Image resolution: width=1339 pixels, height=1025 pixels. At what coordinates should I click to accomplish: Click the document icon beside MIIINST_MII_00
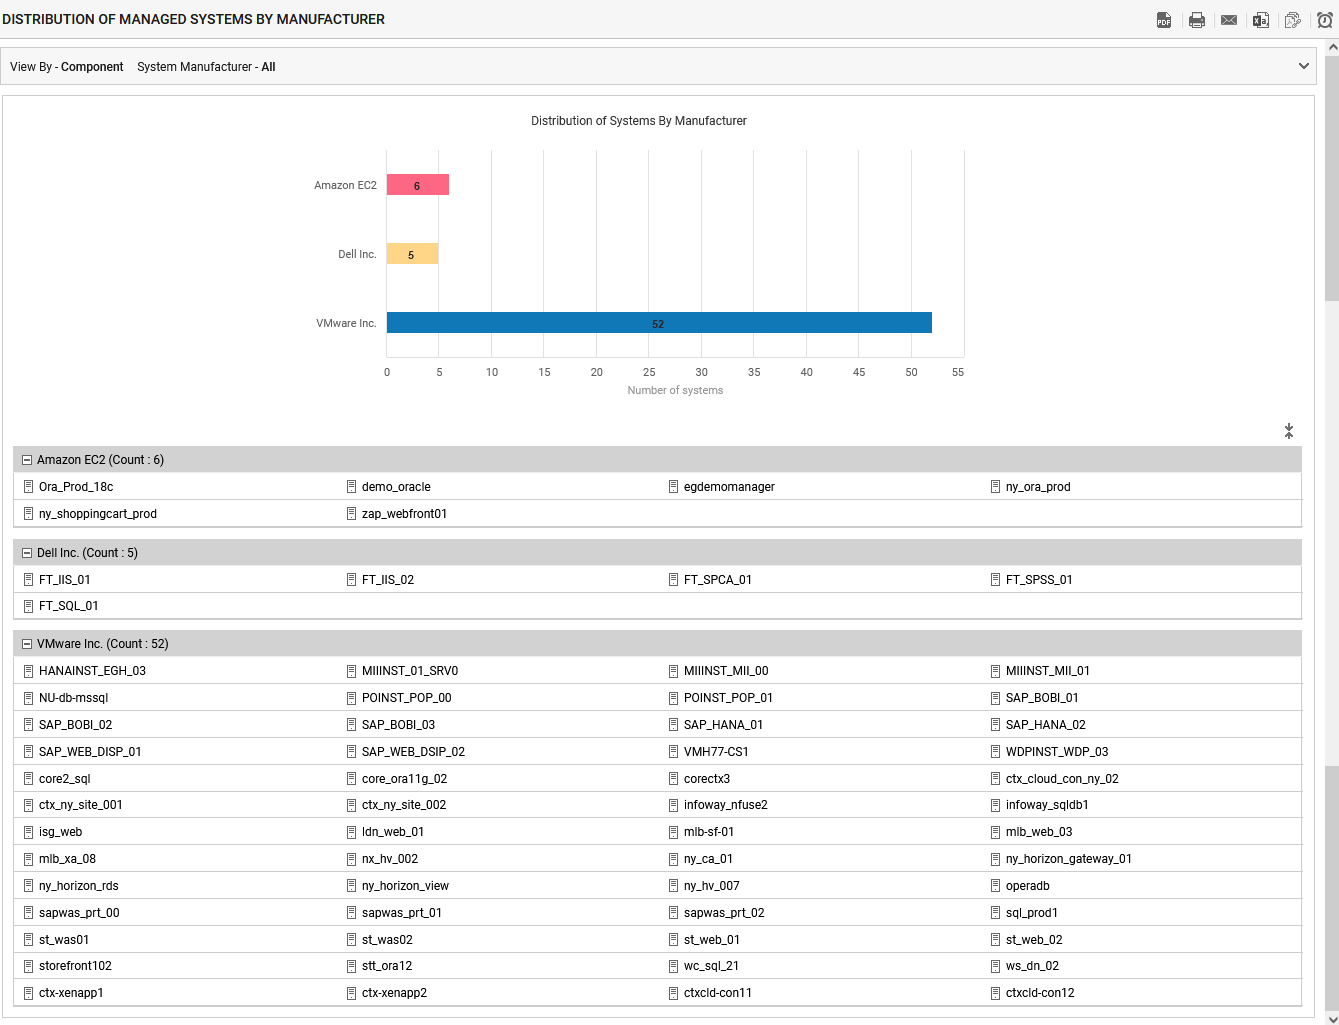[674, 671]
